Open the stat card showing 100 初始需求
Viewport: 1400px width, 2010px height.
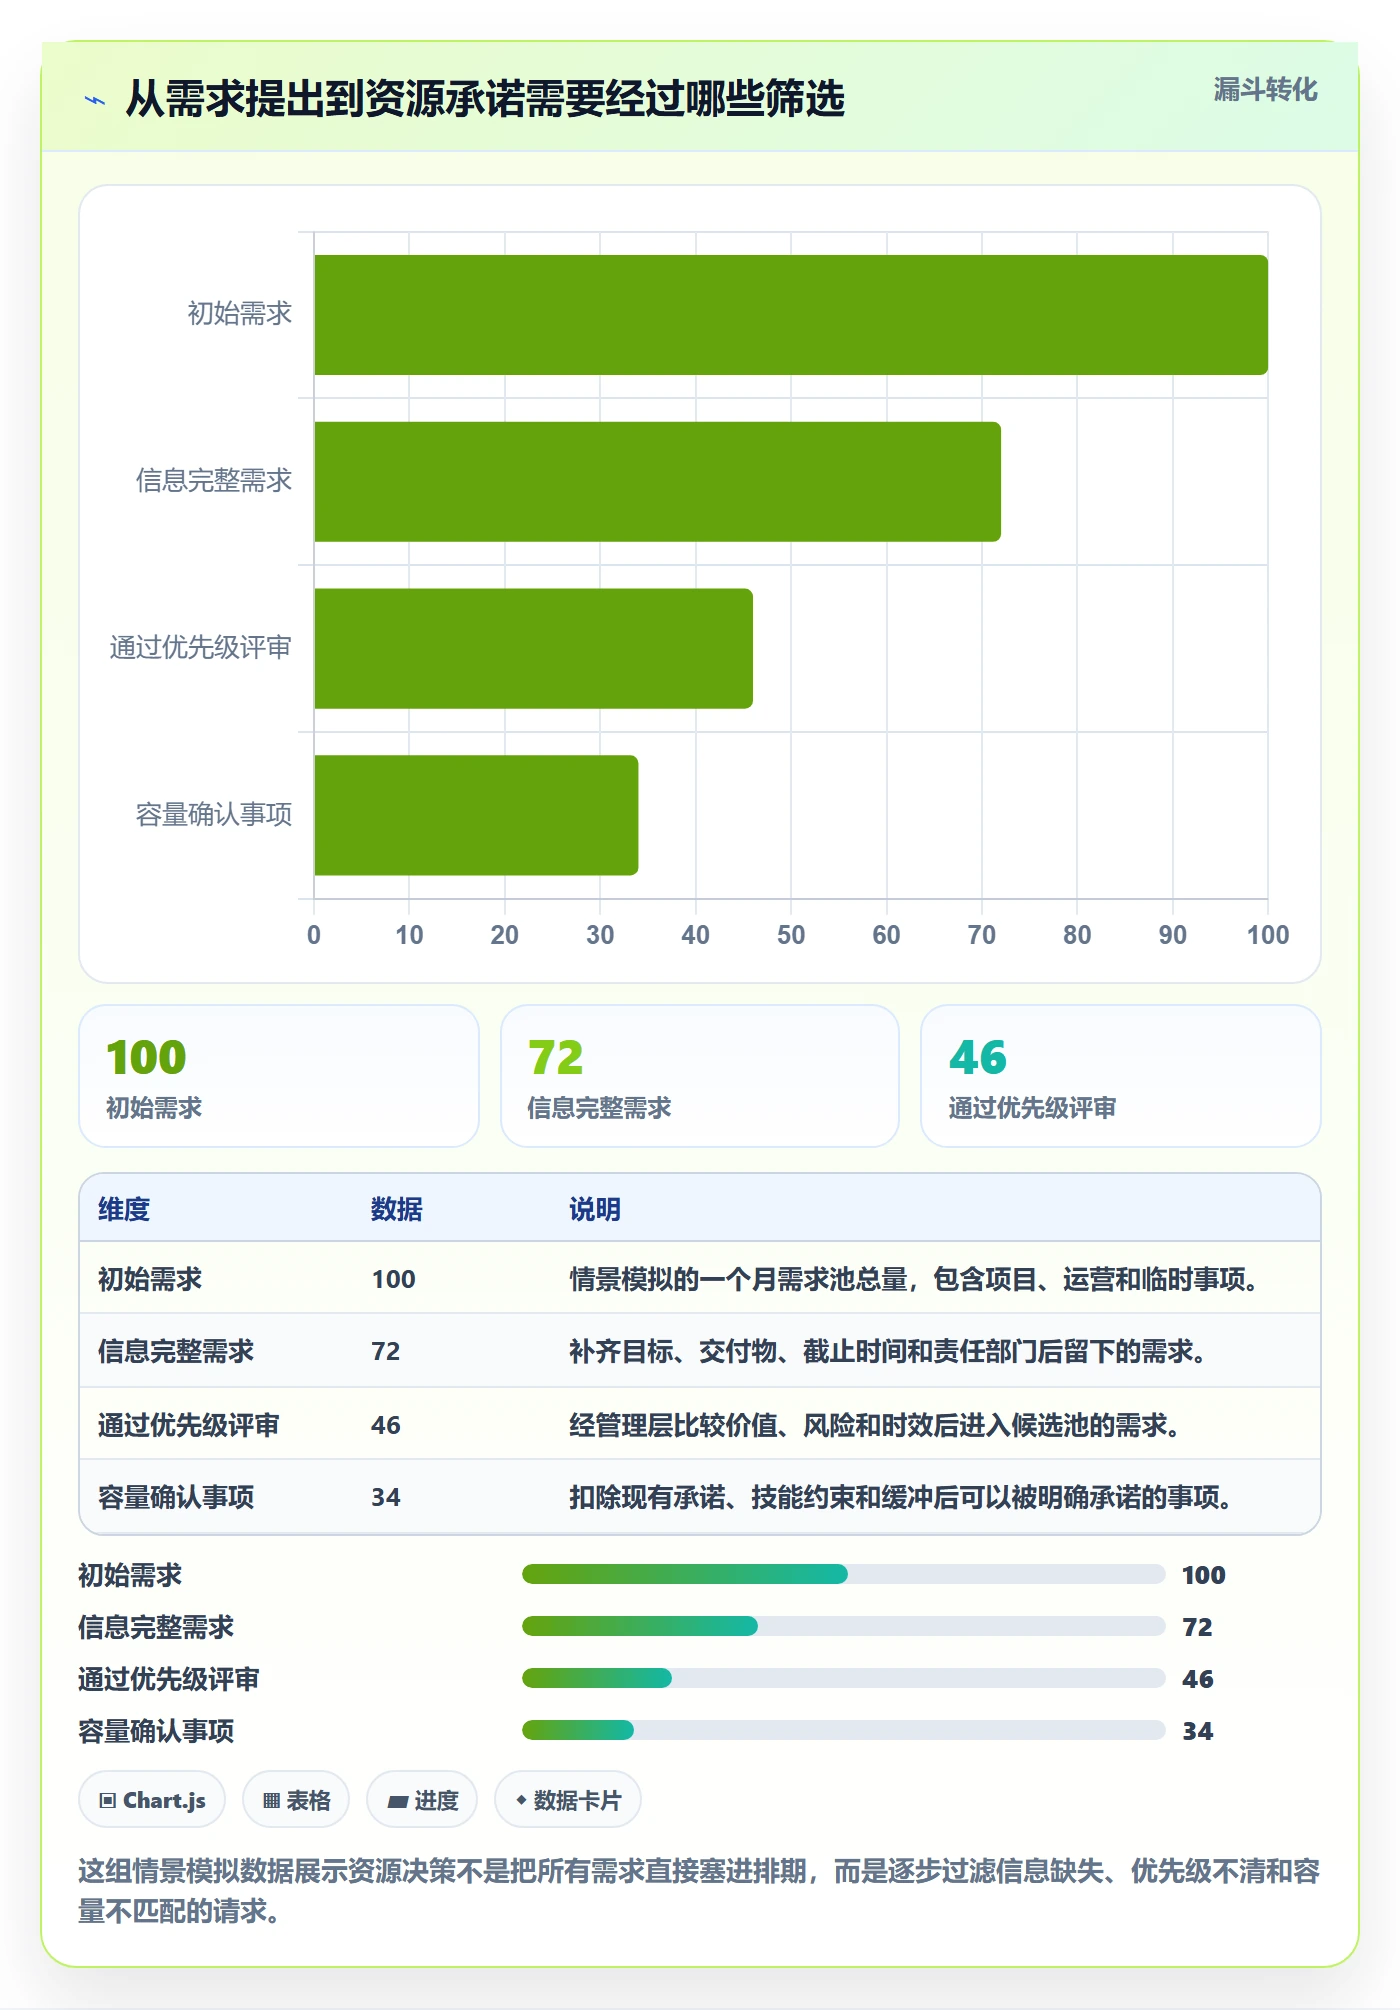tap(279, 1076)
